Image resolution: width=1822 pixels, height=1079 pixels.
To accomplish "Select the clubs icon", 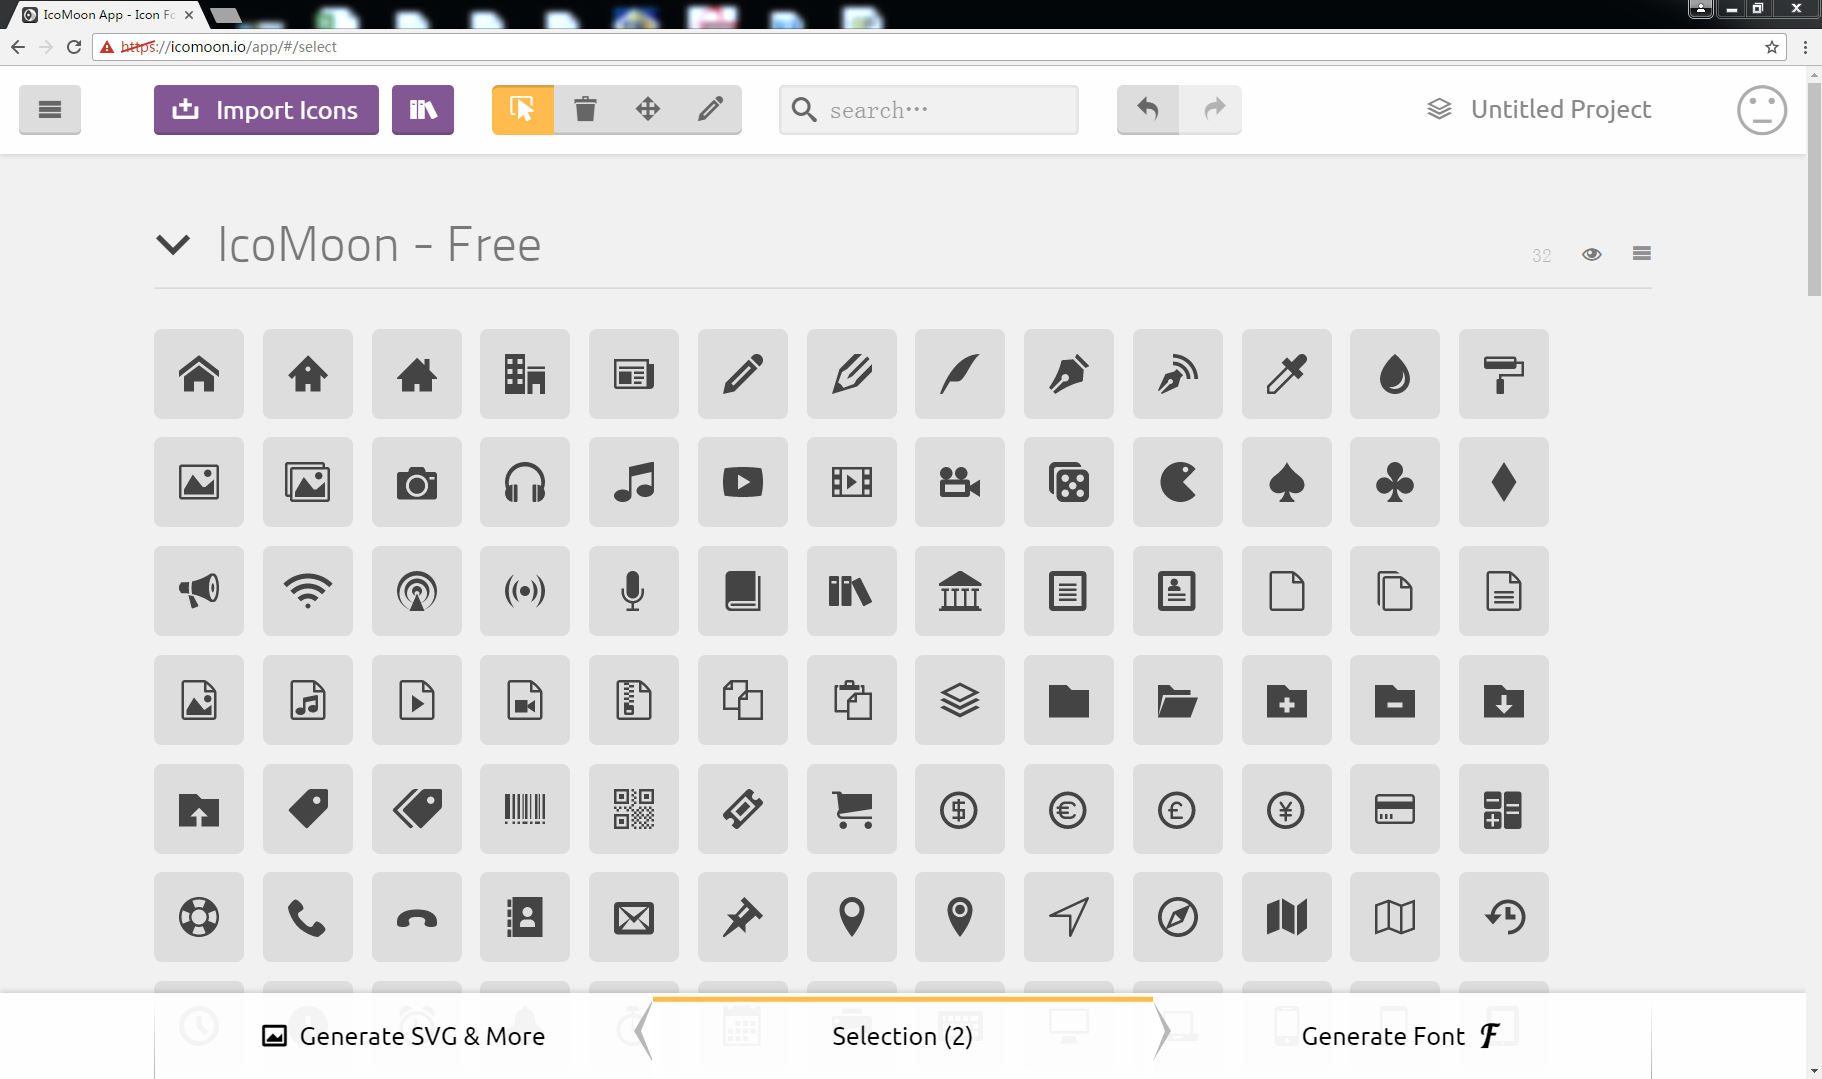I will 1395,482.
